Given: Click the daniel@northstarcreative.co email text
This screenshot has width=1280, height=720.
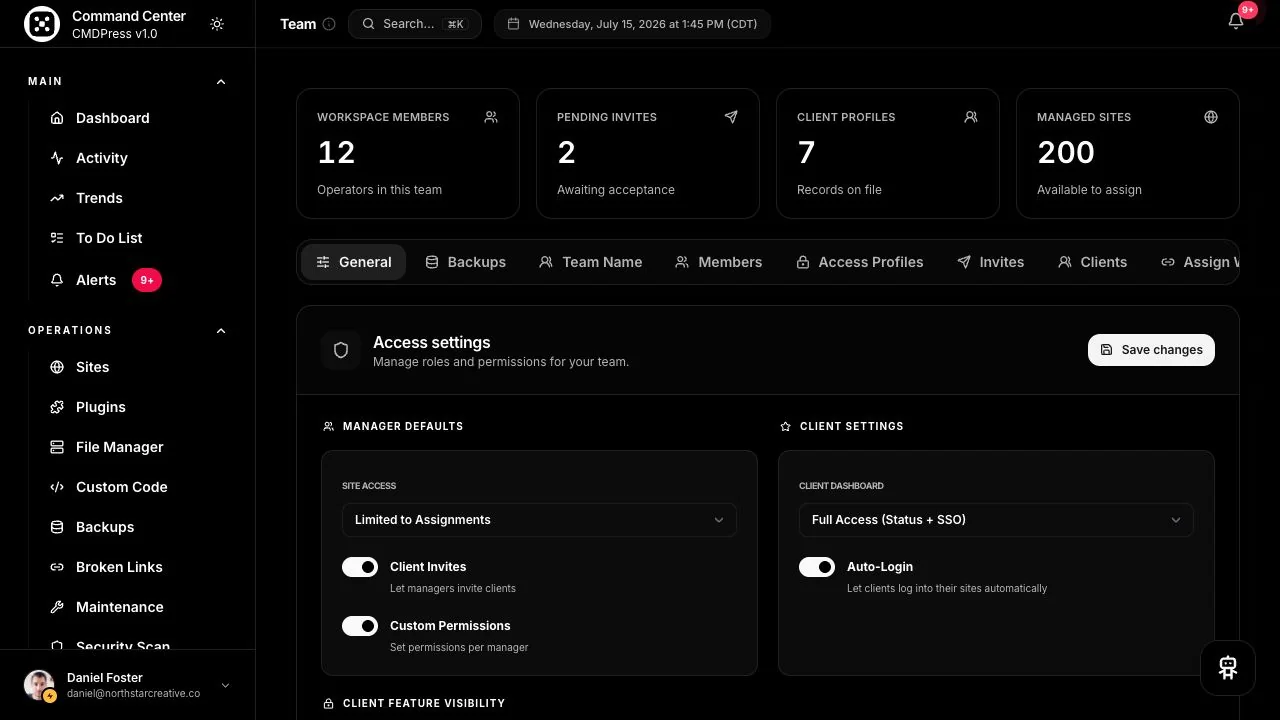Looking at the screenshot, I should (x=134, y=693).
